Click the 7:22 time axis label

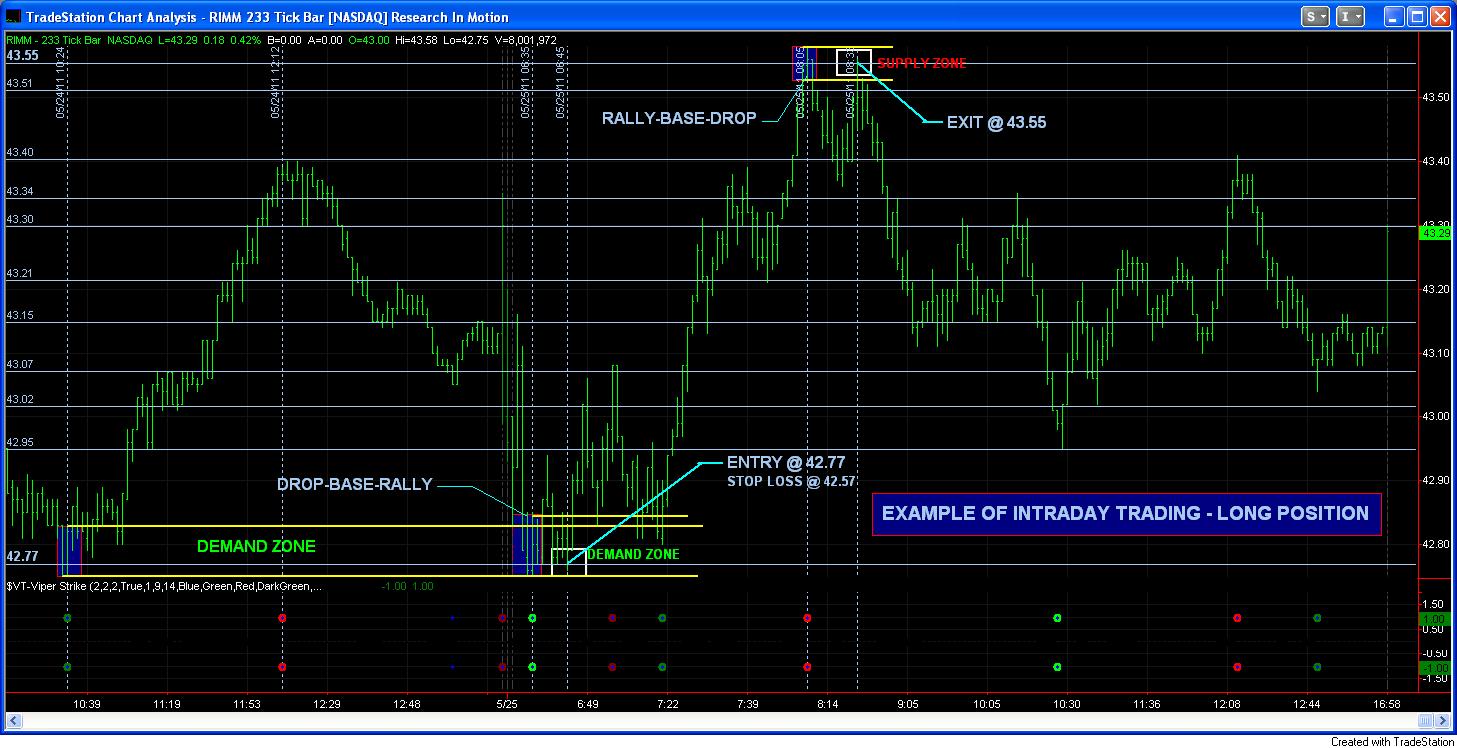tap(668, 705)
